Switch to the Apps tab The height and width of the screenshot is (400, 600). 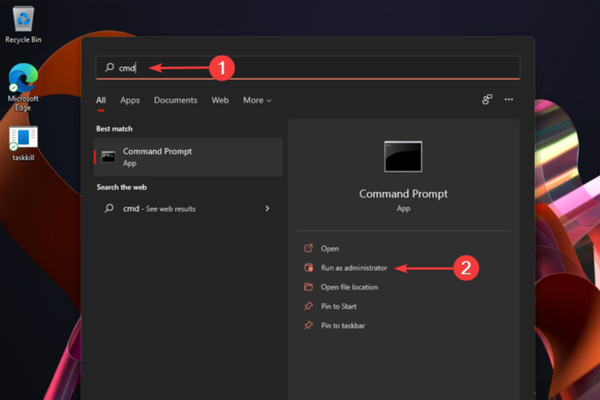(x=130, y=100)
